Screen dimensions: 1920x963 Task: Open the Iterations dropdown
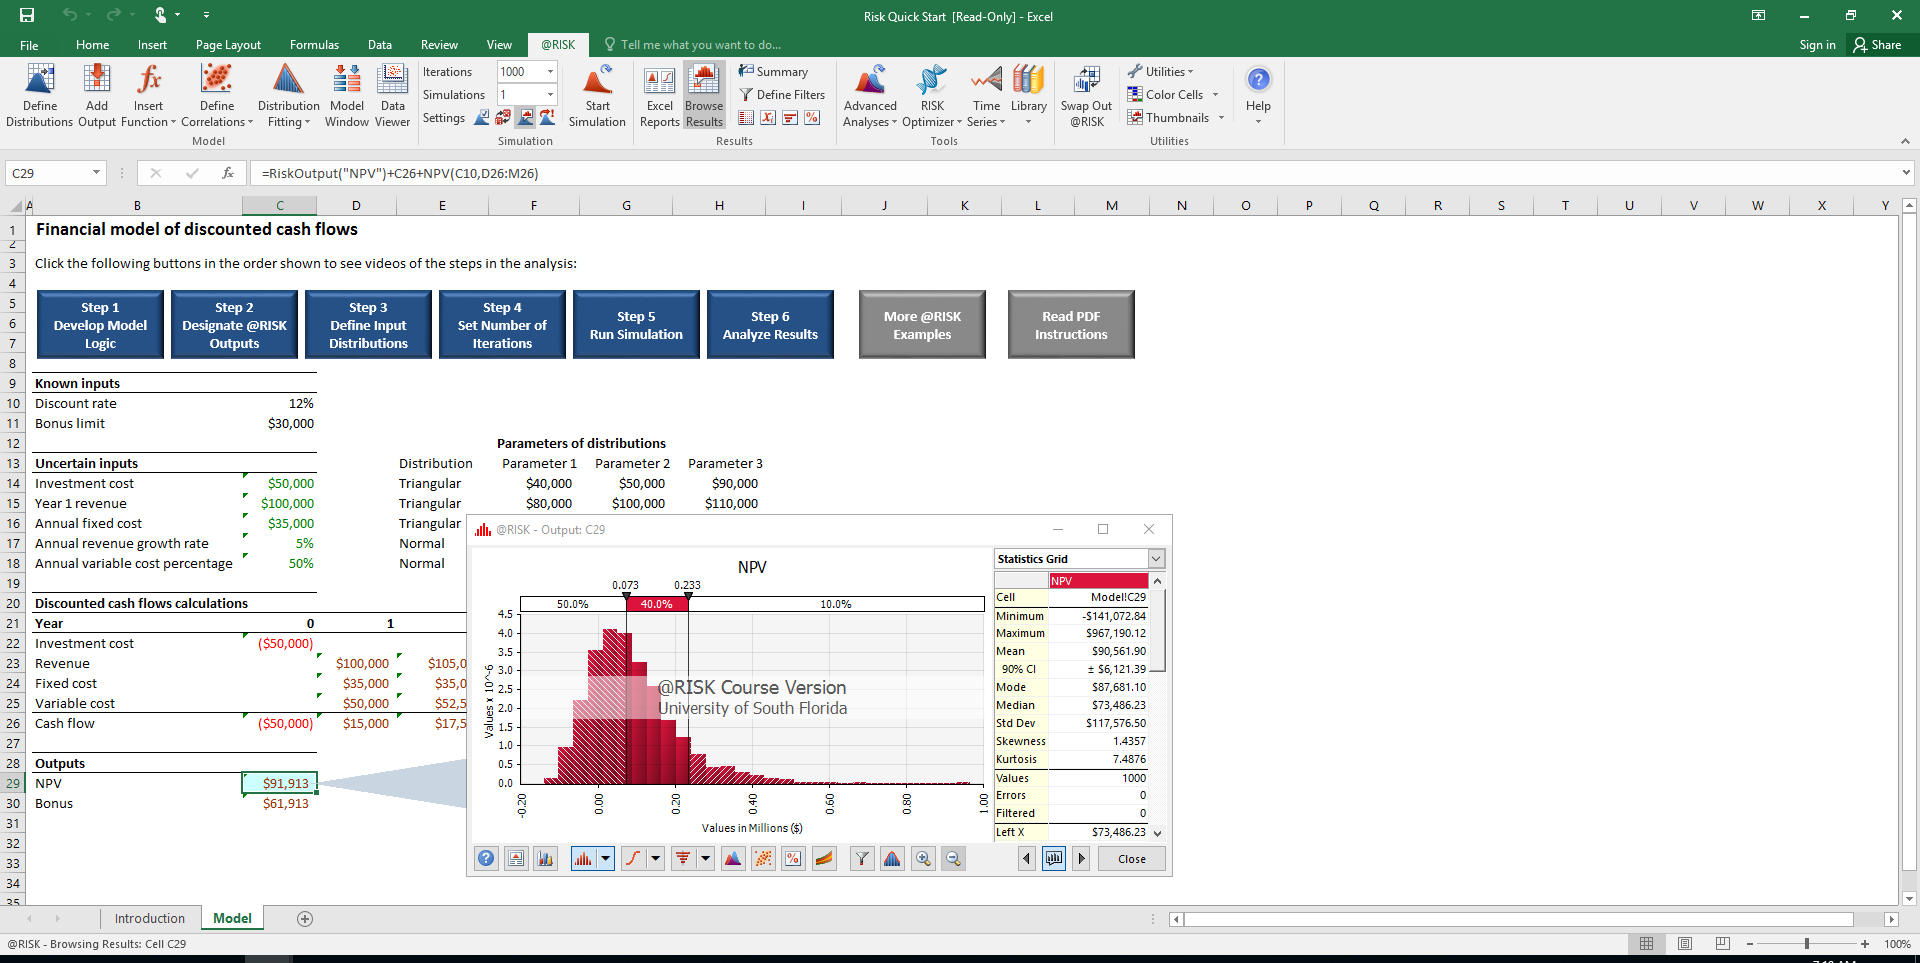coord(550,72)
